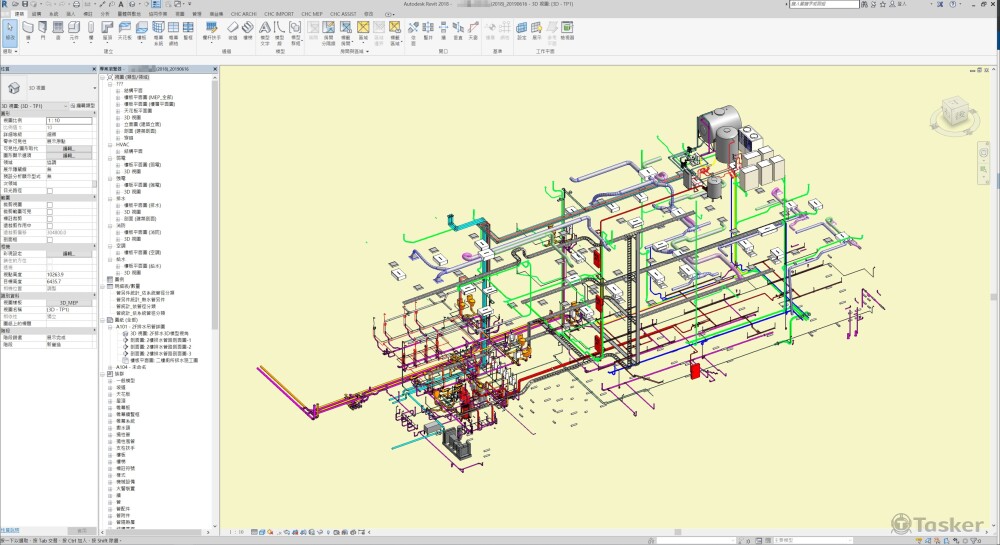Click the View Scale 1:10 field
Image resolution: width=1000 pixels, height=545 pixels.
point(70,120)
